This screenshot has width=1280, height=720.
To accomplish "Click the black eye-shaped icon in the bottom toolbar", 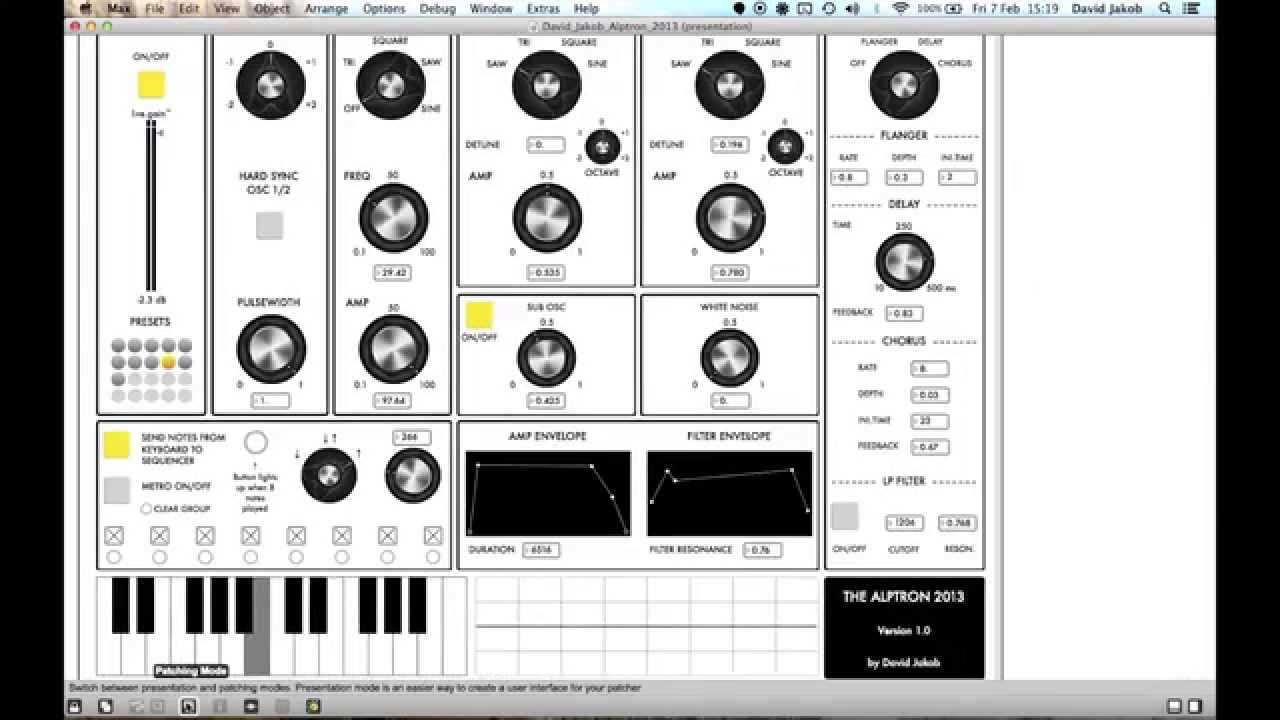I will 251,706.
